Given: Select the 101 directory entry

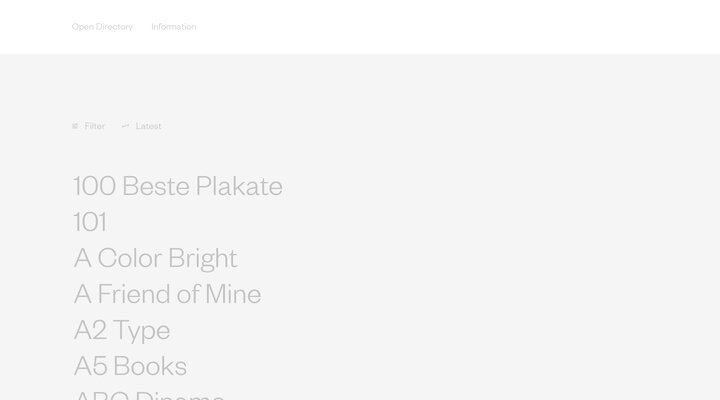Looking at the screenshot, I should click(x=90, y=222).
